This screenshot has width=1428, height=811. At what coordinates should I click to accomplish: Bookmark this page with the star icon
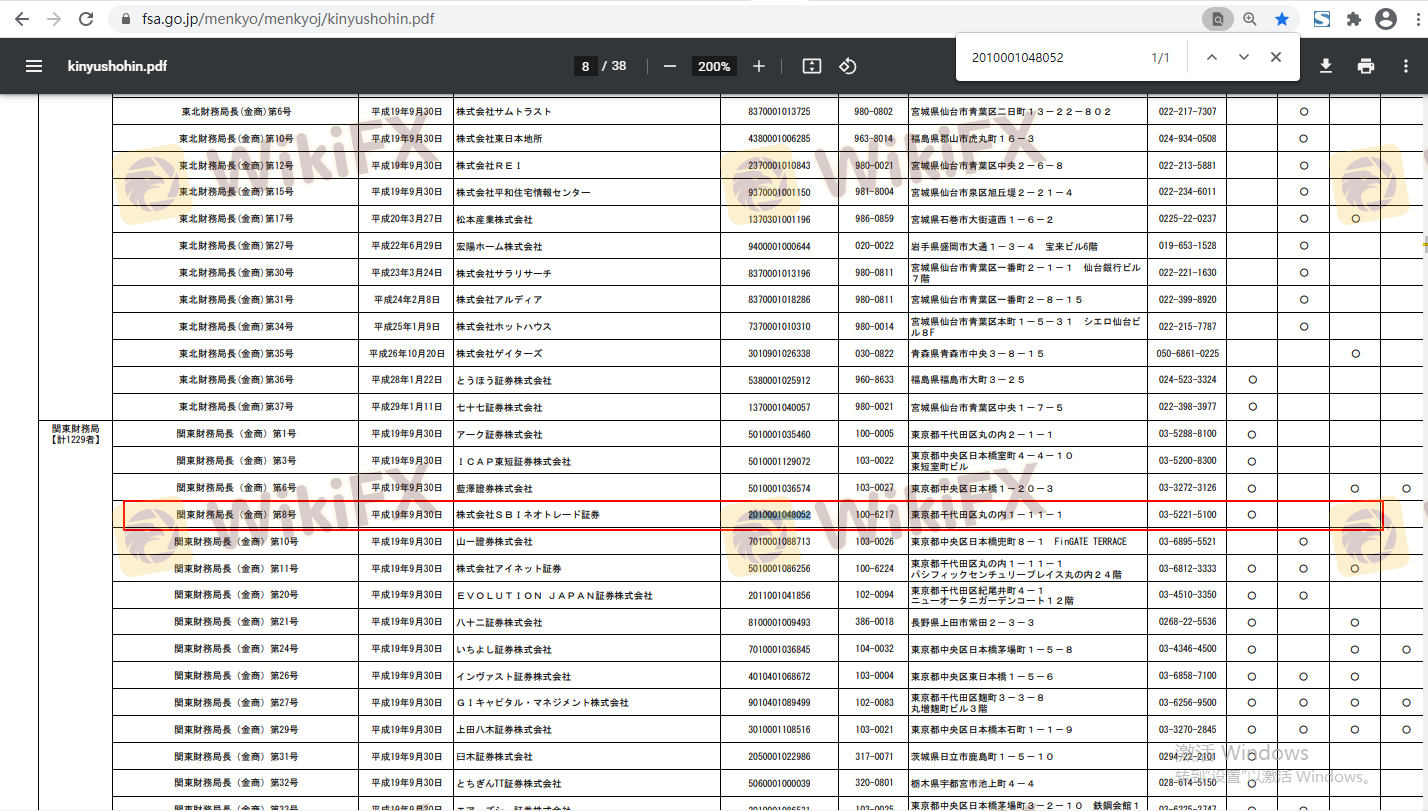coord(1282,19)
